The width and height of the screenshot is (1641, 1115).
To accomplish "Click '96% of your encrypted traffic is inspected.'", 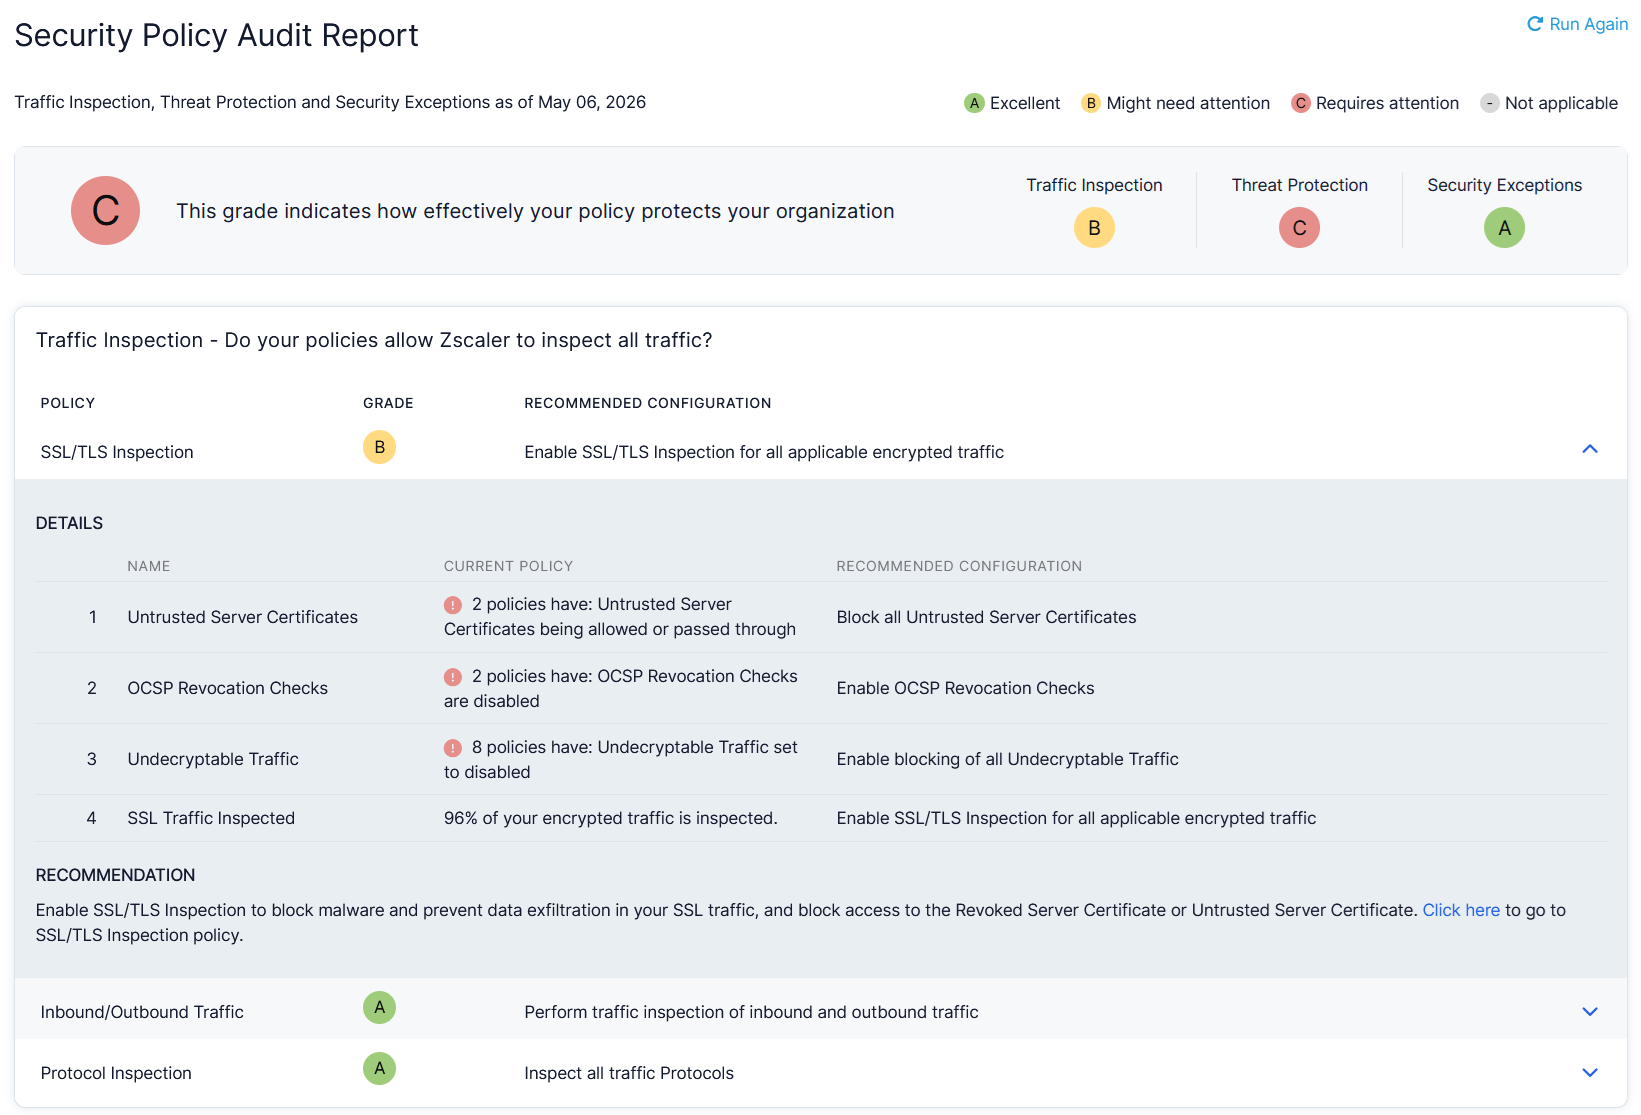I will pos(611,818).
